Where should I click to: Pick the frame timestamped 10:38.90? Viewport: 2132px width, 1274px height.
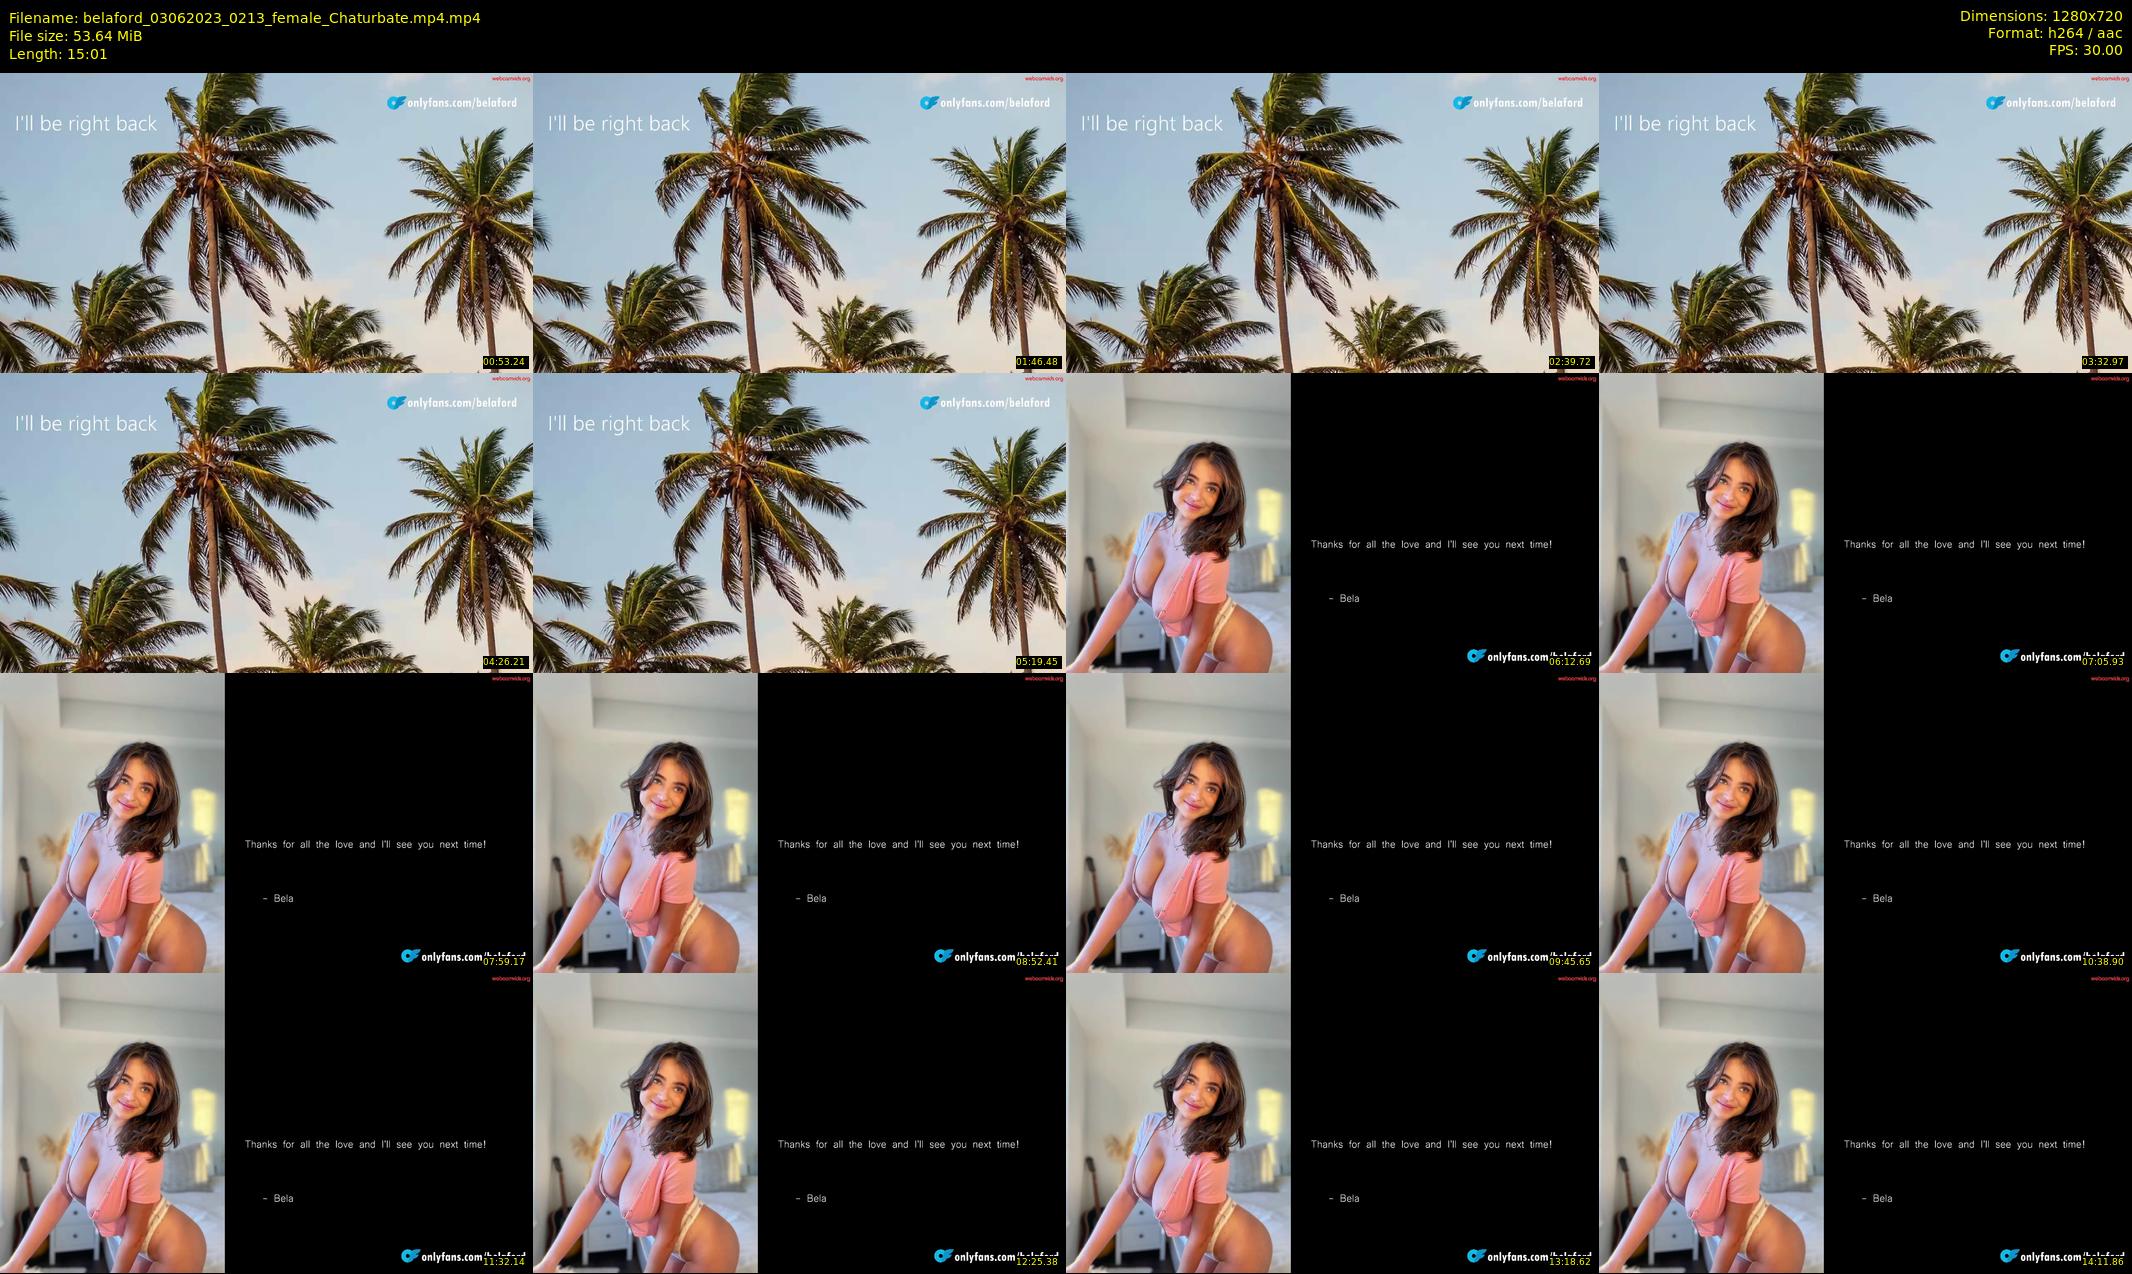click(x=1865, y=822)
